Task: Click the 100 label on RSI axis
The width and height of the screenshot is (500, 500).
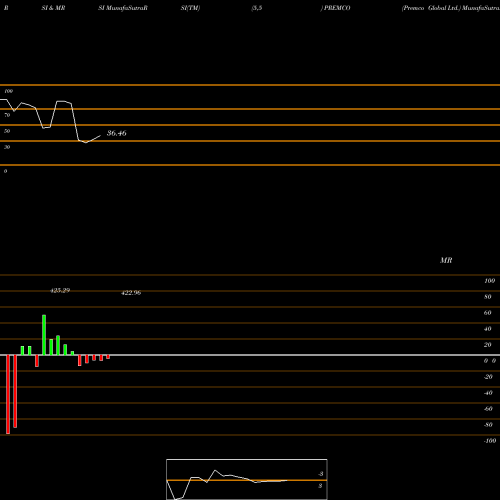Action: [x=9, y=91]
